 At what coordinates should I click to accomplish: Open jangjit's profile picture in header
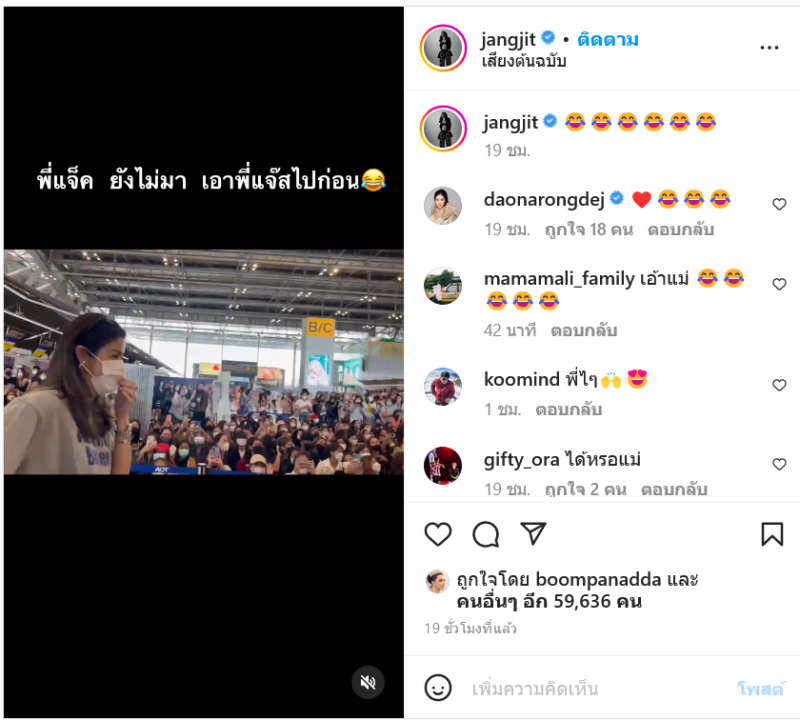(443, 48)
